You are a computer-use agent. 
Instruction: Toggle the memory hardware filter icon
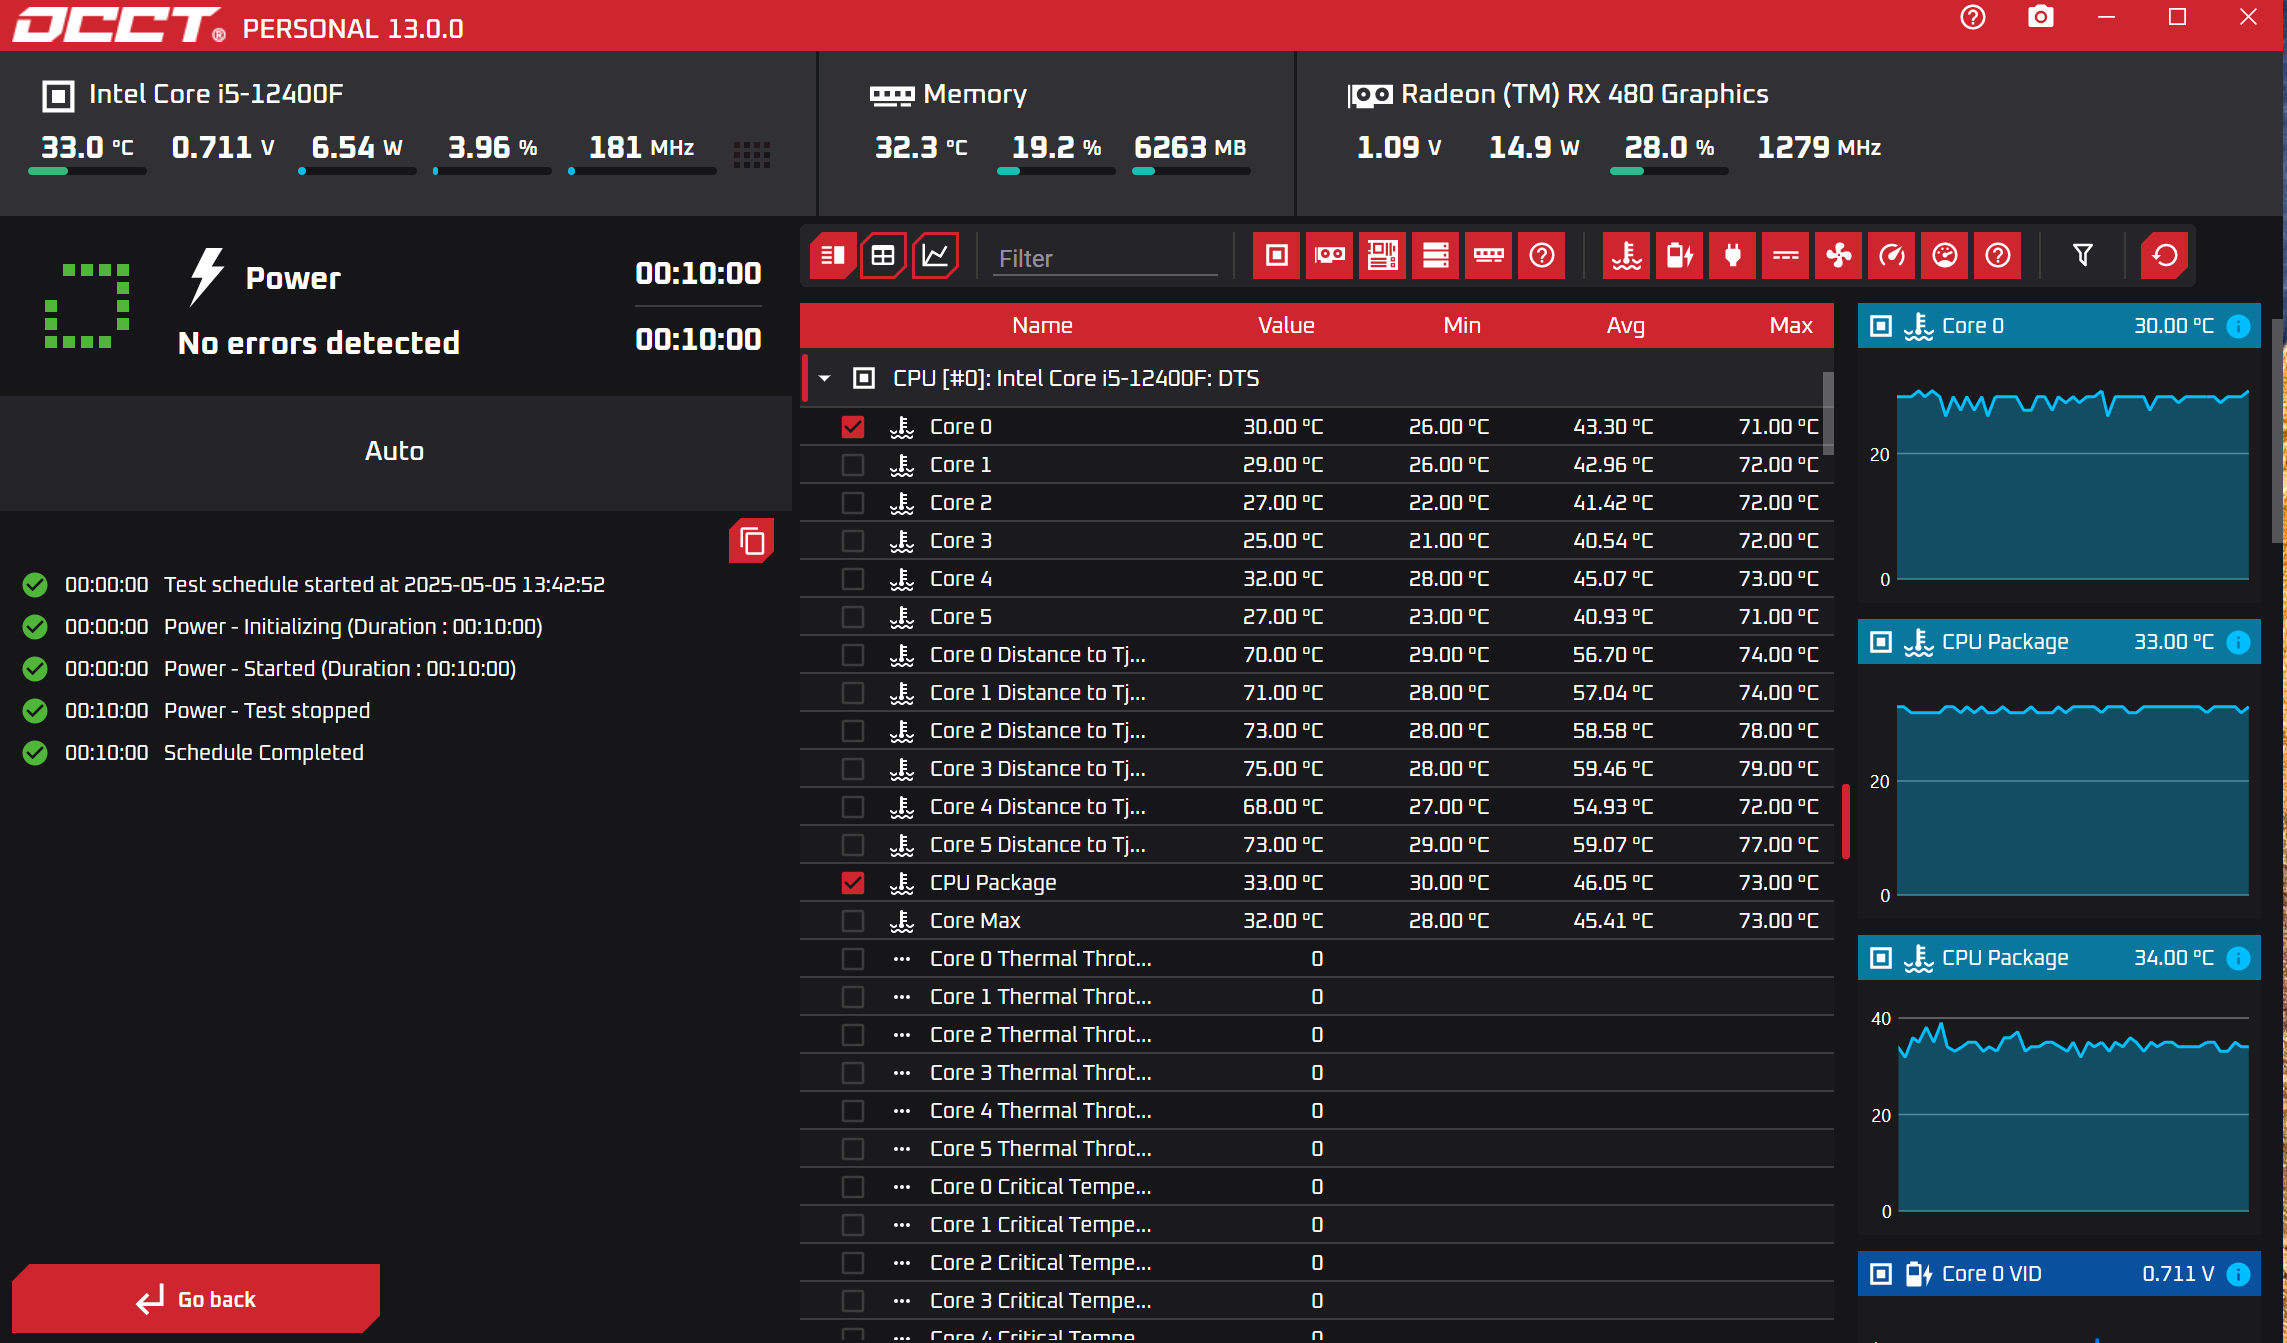tap(1489, 256)
